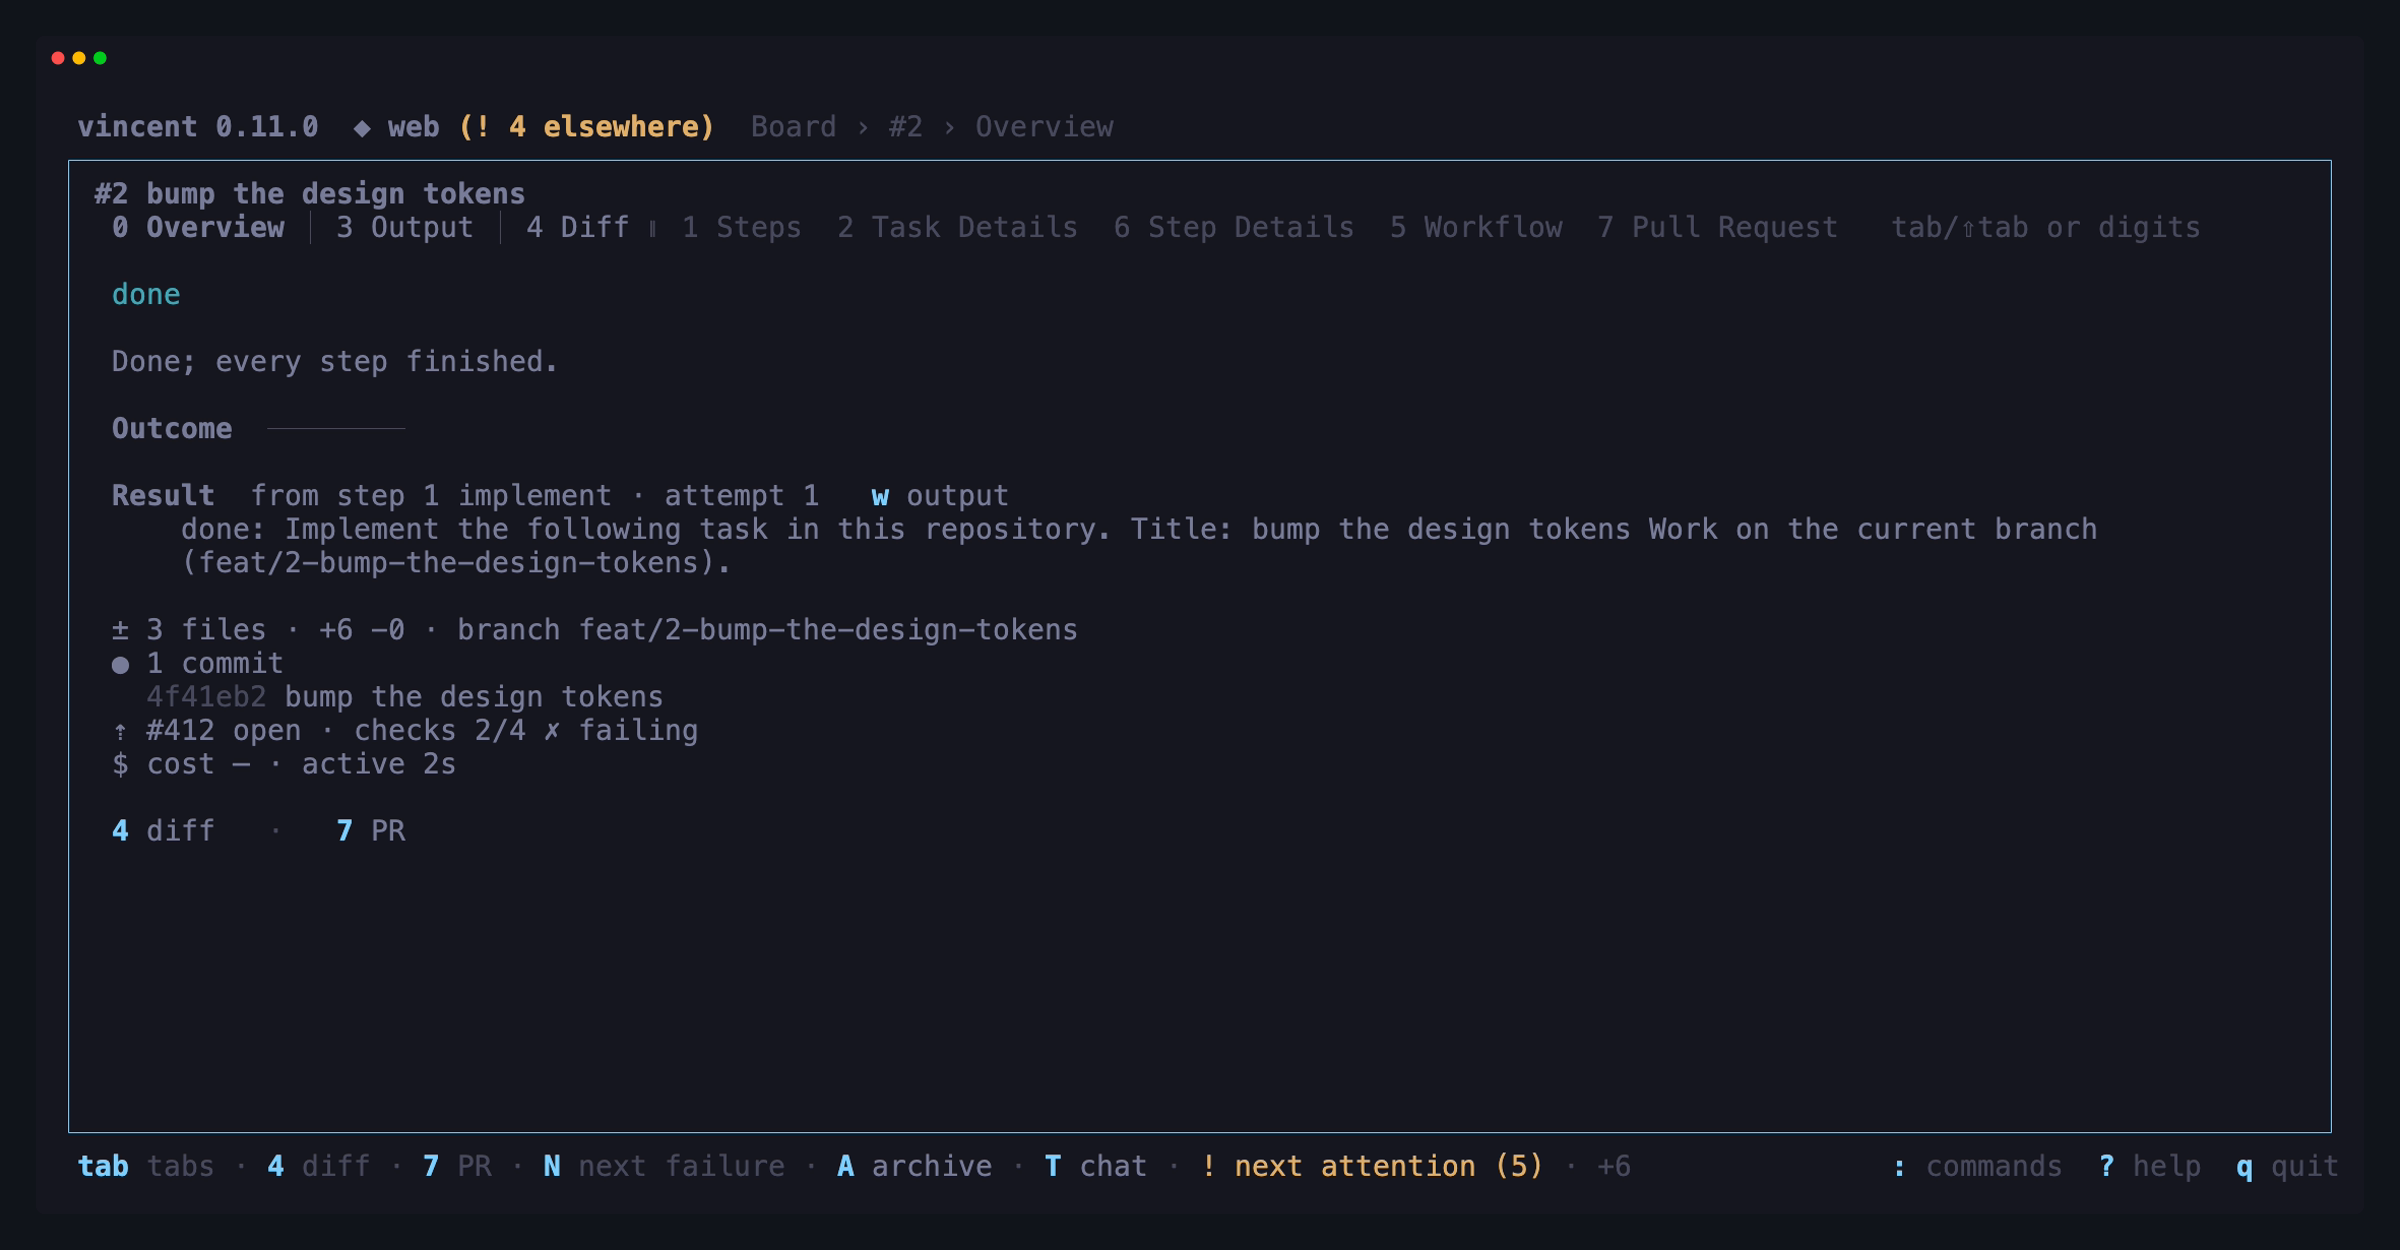Click the '4 diff' shortcut under cost line
The width and height of the screenshot is (2400, 1250).
pyautogui.click(x=163, y=831)
